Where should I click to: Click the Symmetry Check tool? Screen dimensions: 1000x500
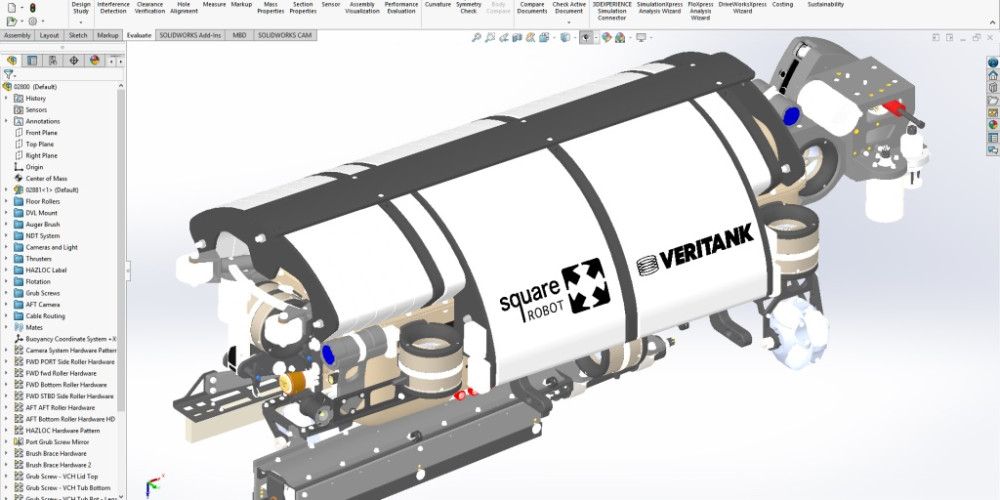click(469, 8)
